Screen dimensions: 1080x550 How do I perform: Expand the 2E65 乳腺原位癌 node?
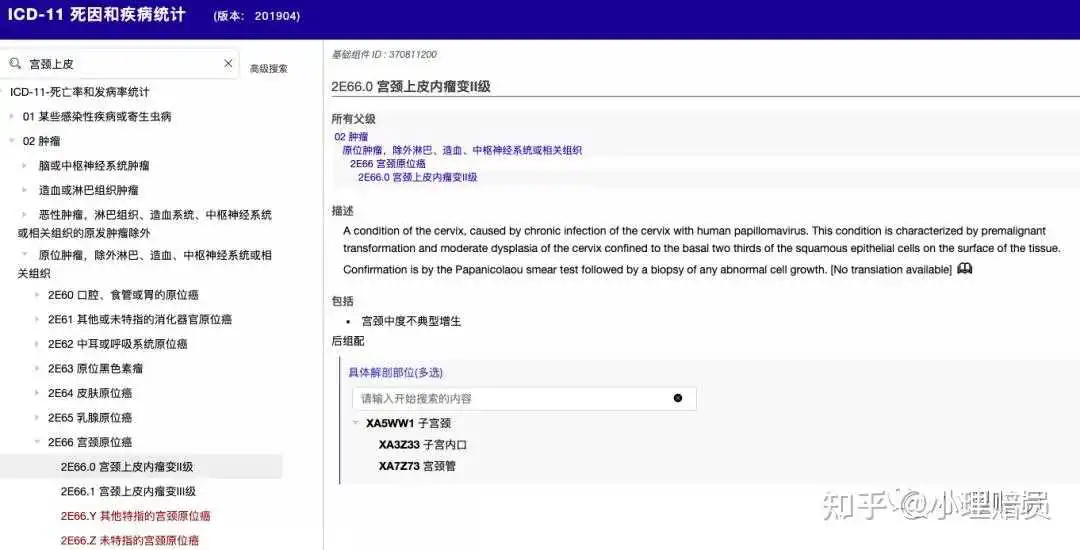coord(37,418)
